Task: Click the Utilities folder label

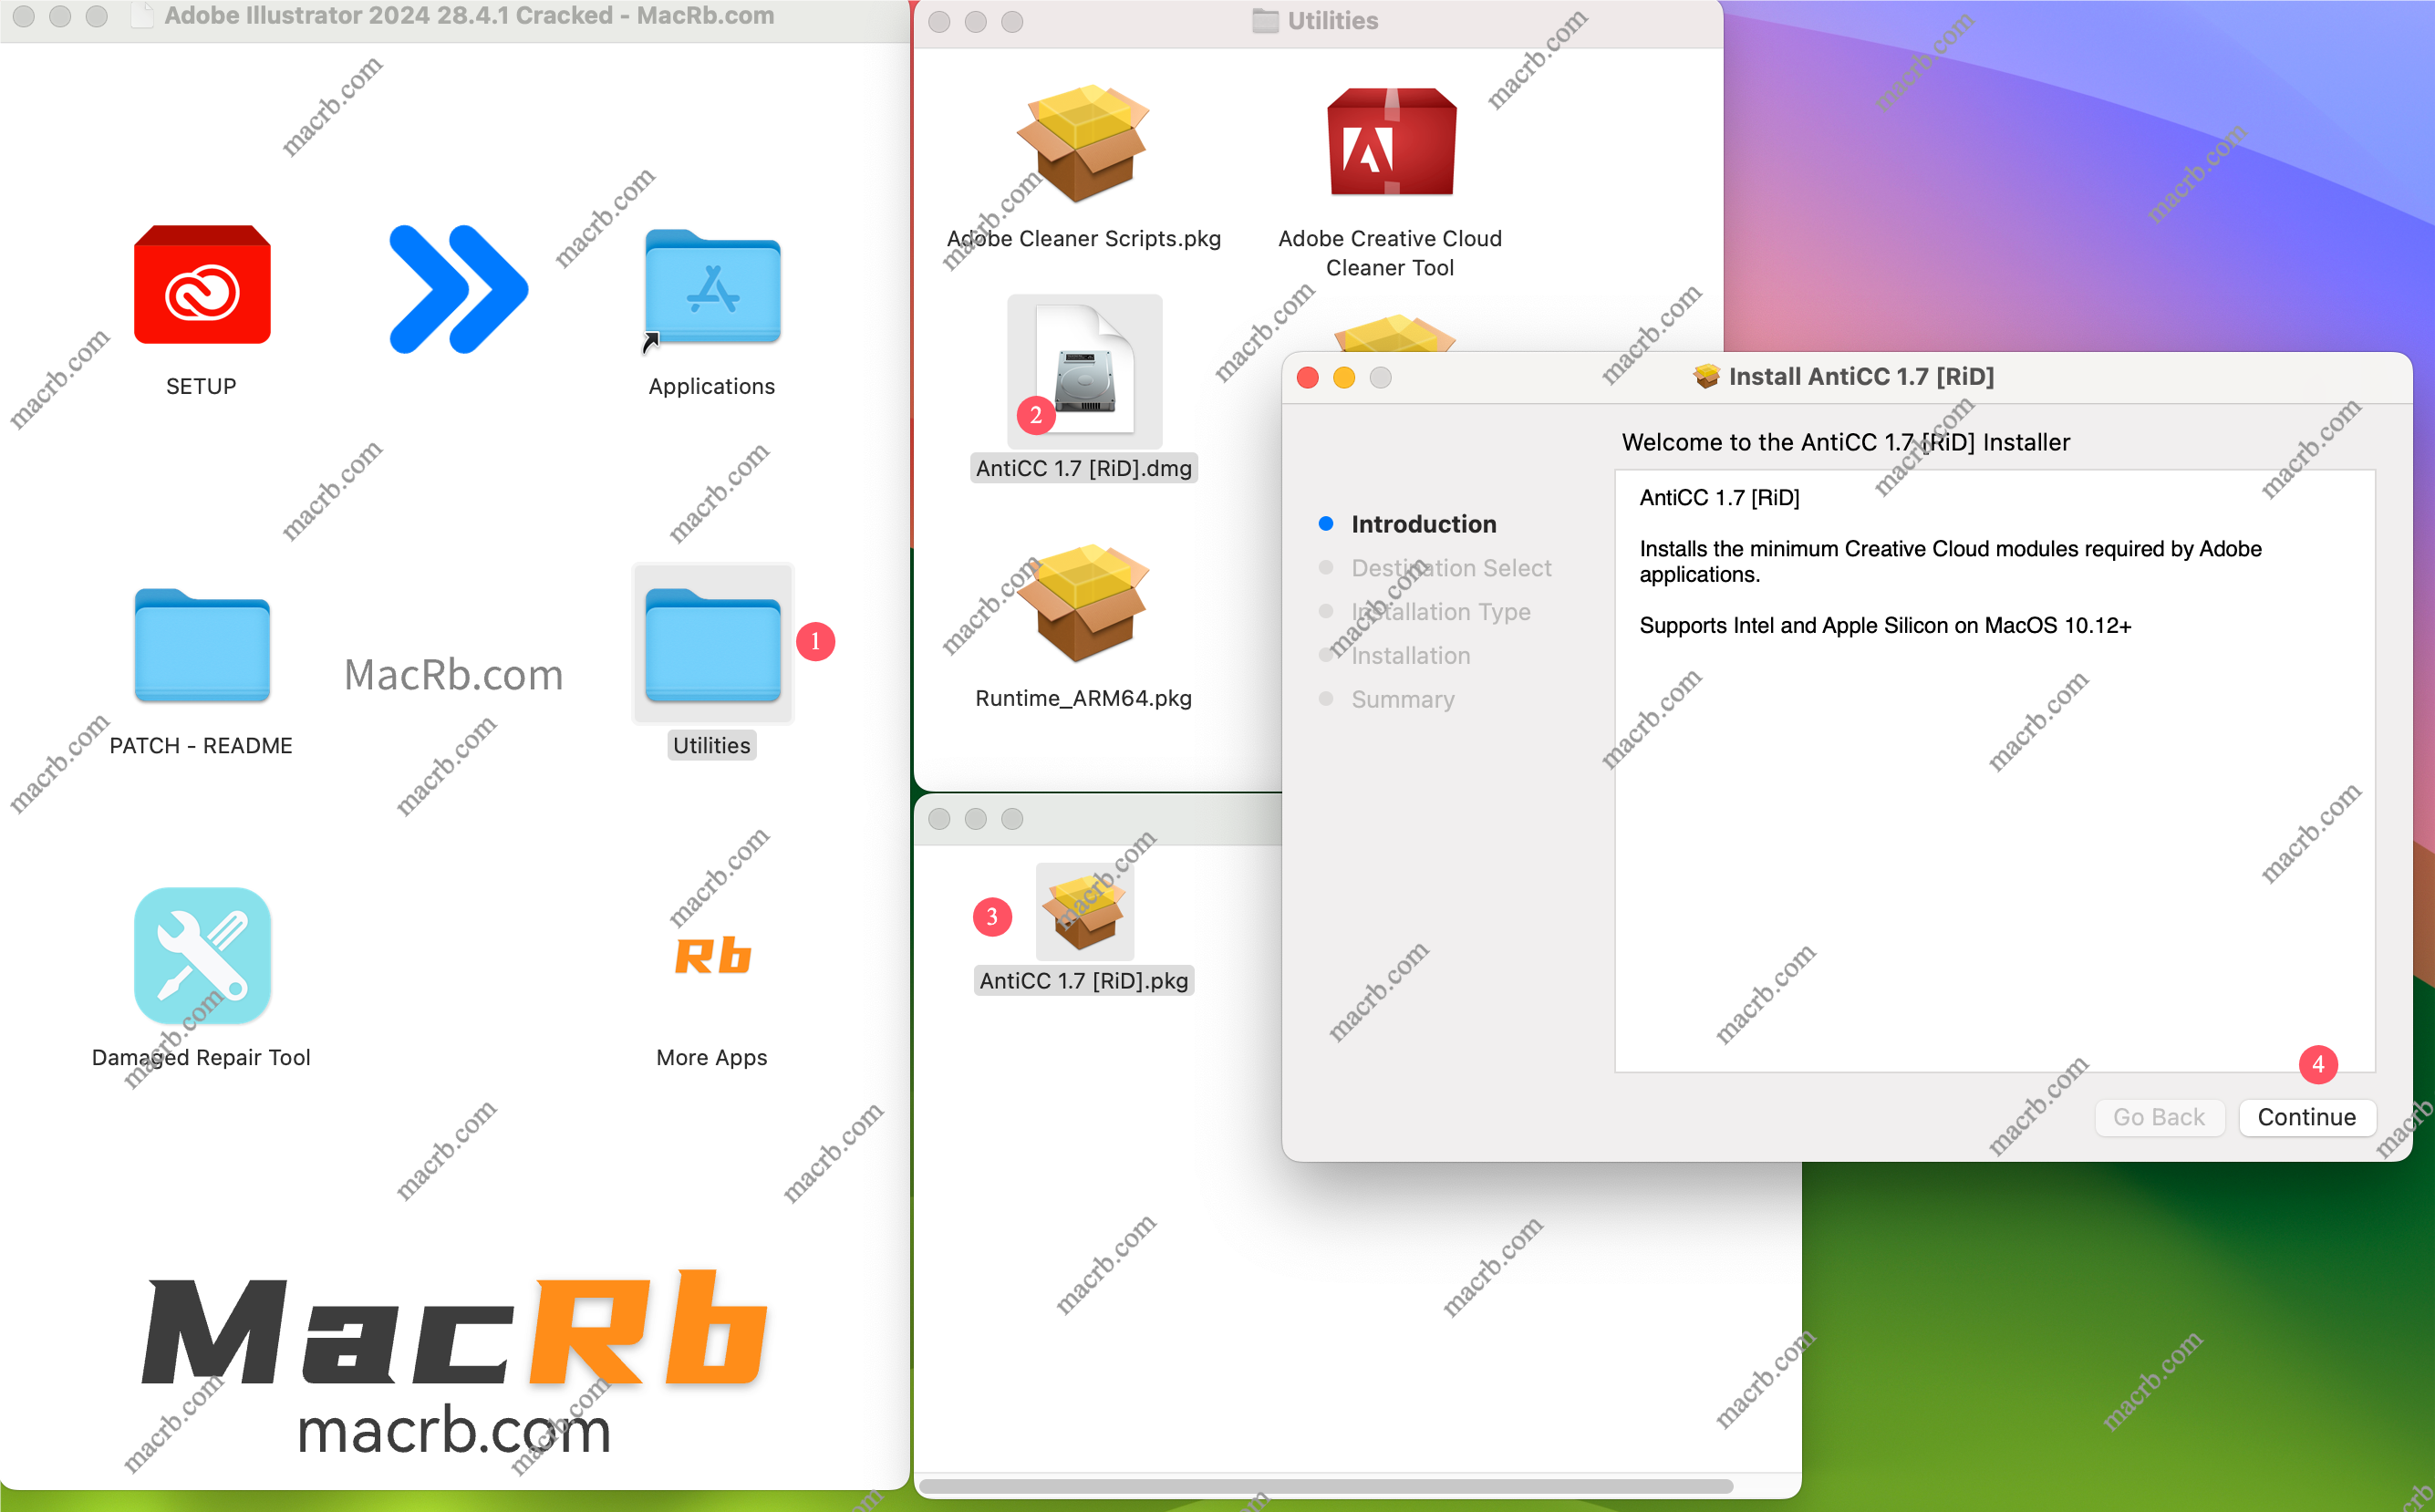Action: tap(712, 746)
